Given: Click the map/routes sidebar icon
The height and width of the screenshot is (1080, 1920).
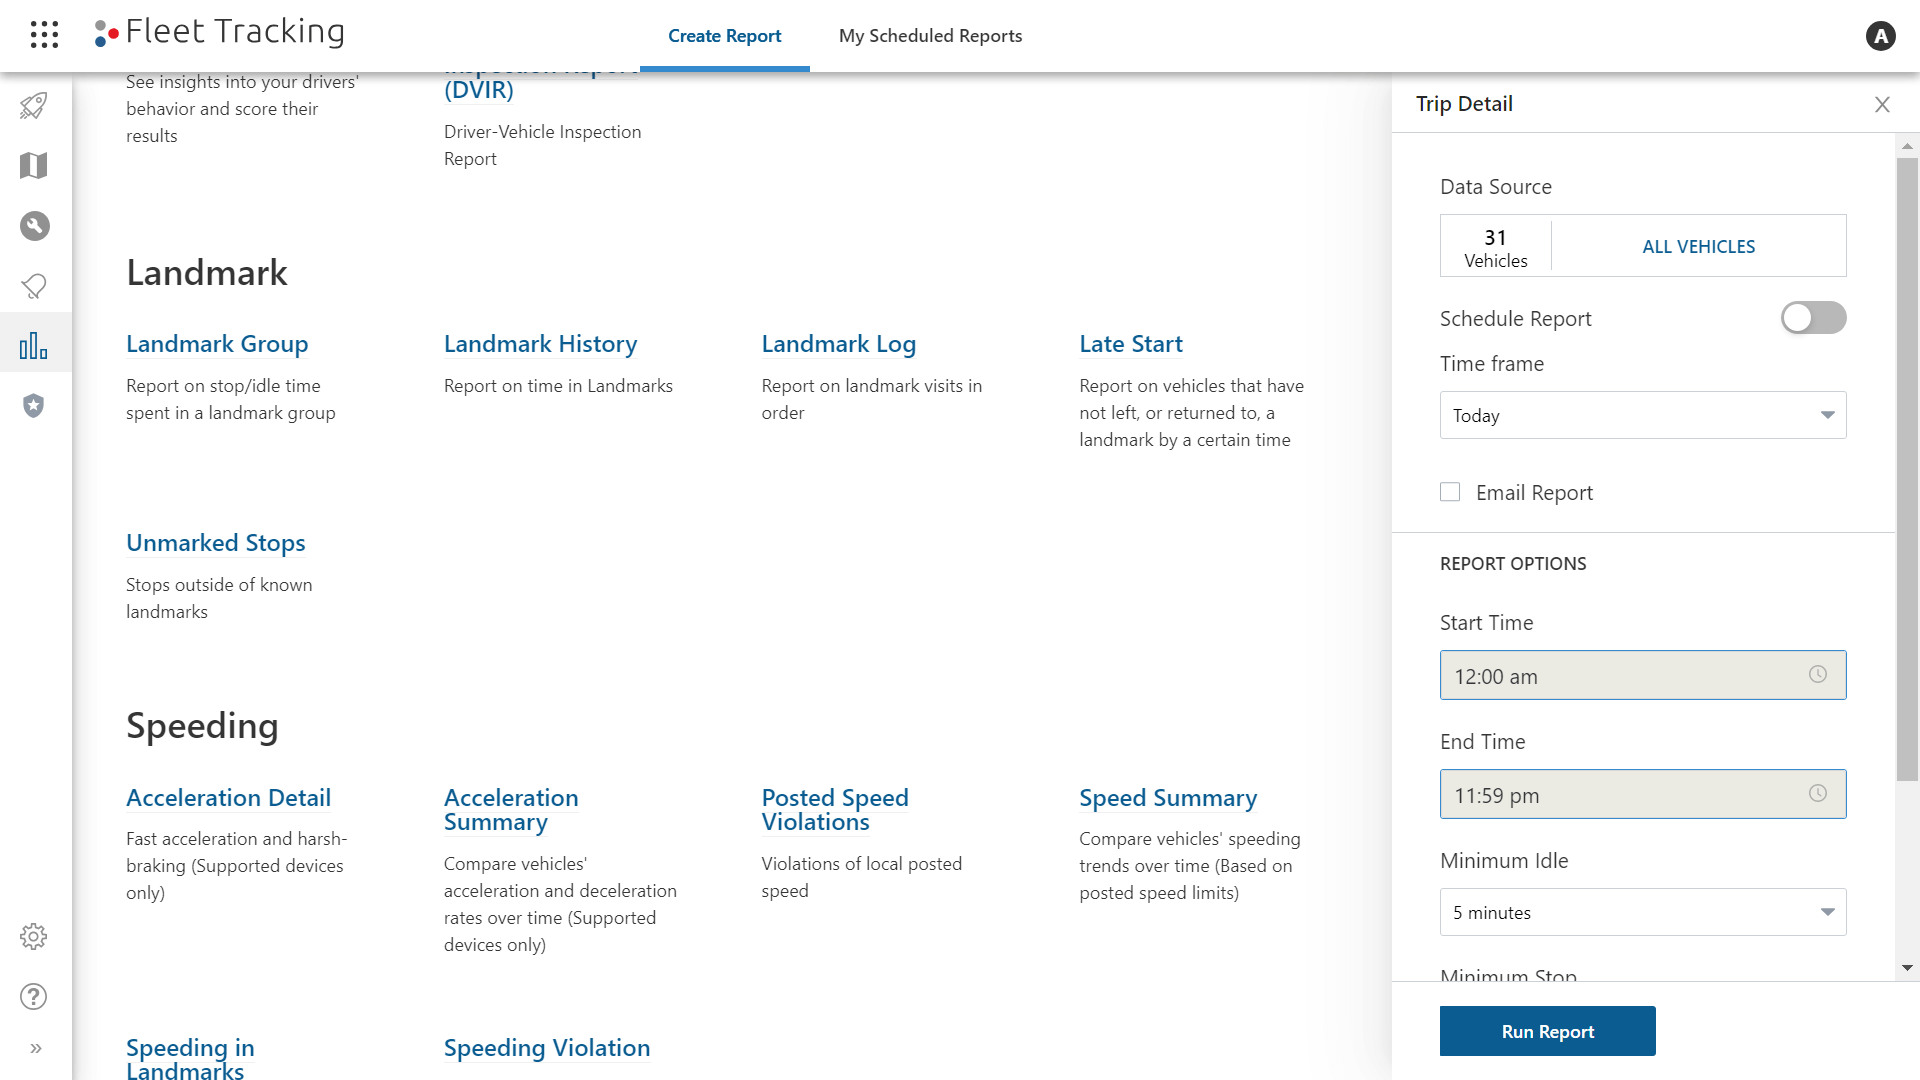Looking at the screenshot, I should click(36, 166).
